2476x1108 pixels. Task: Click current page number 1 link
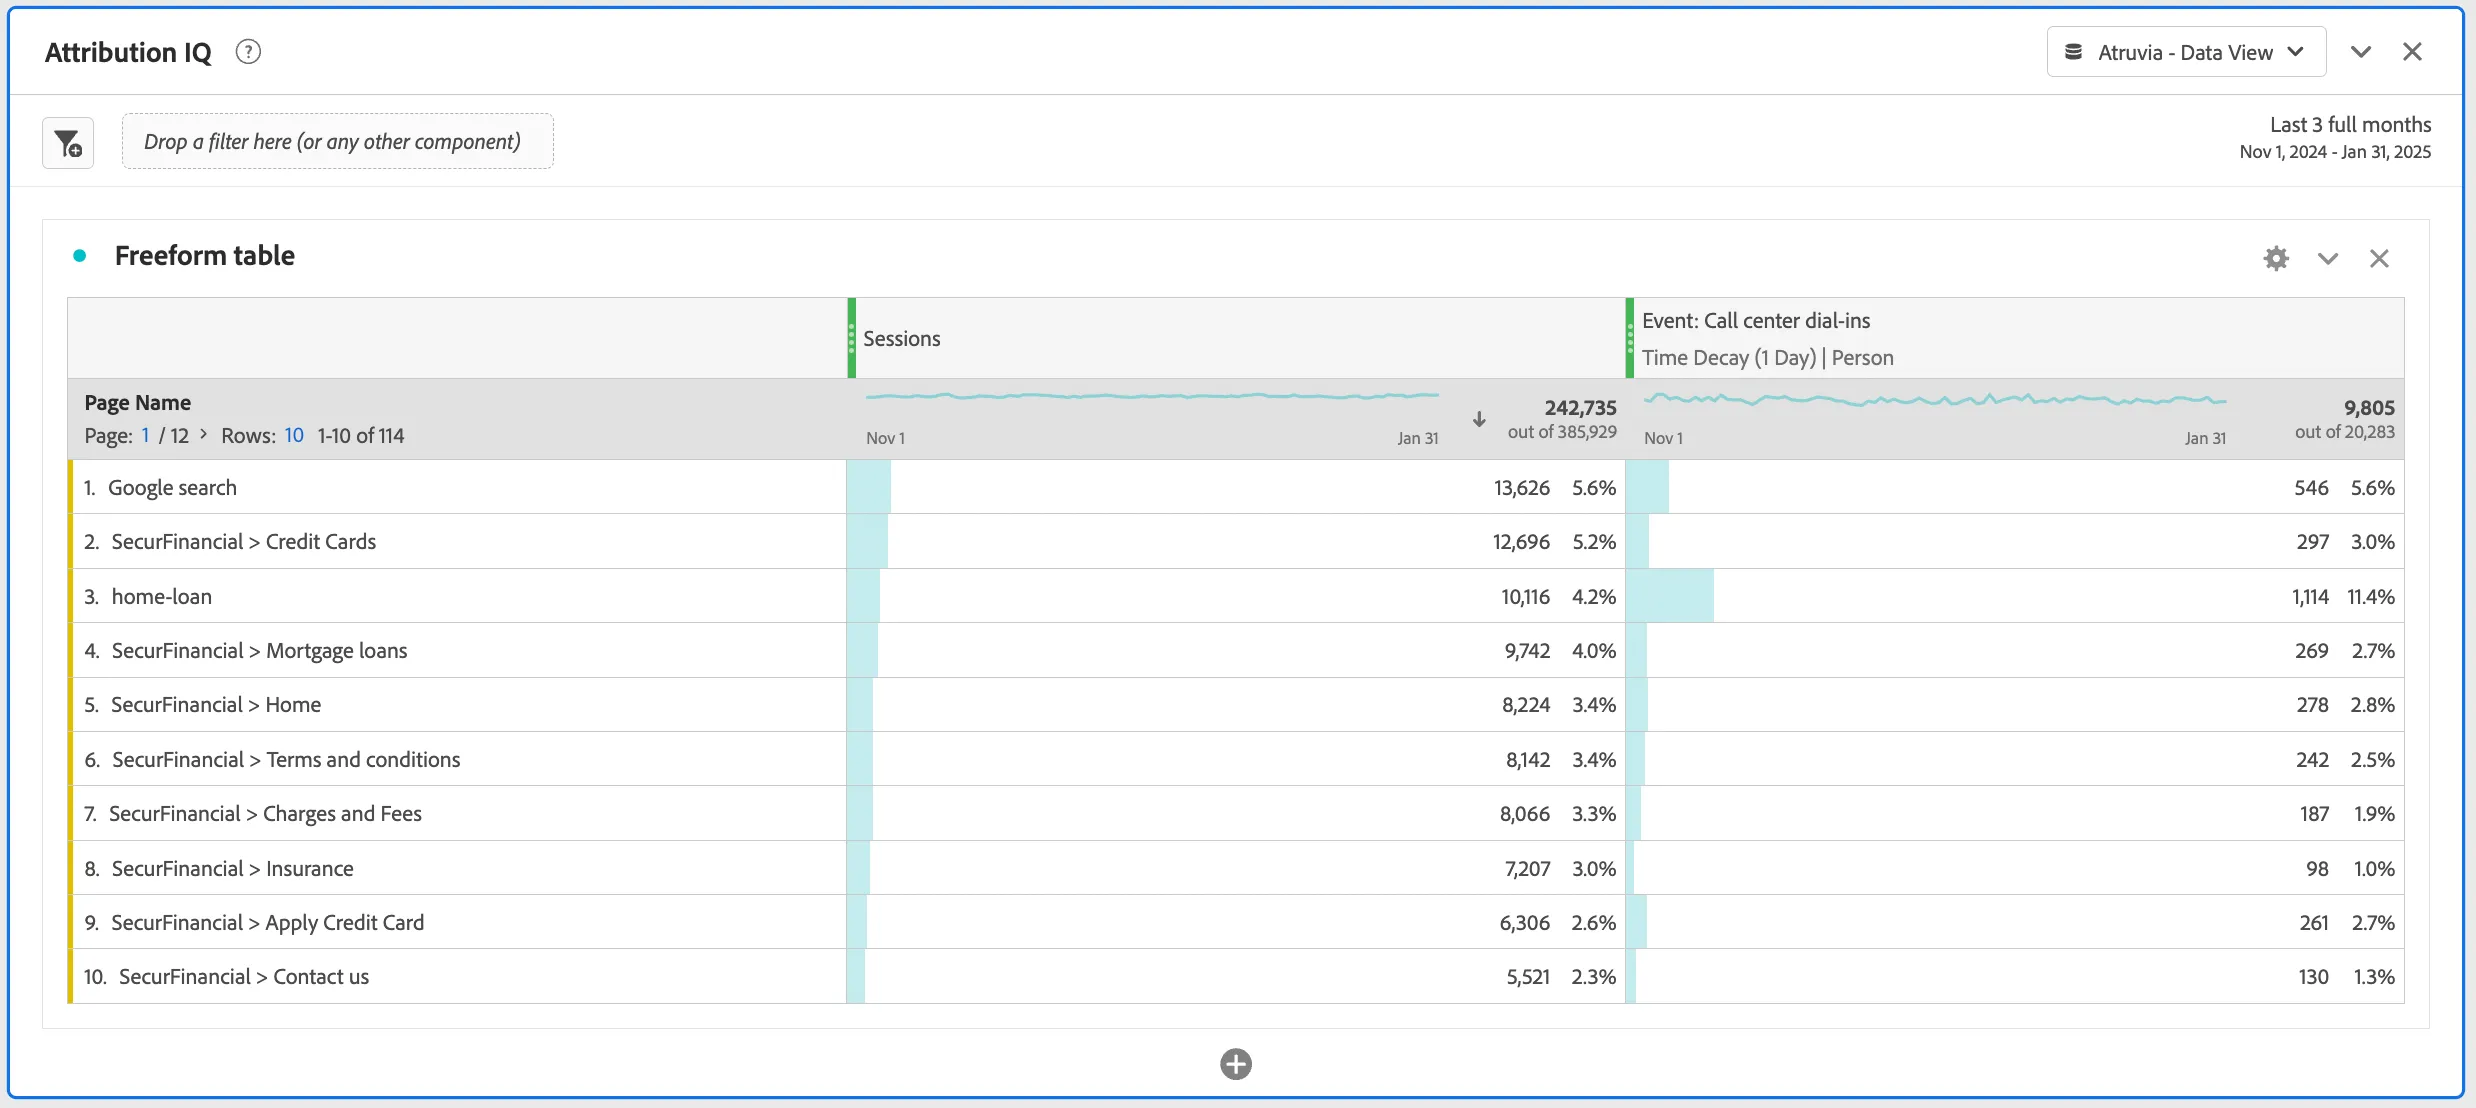(x=145, y=435)
